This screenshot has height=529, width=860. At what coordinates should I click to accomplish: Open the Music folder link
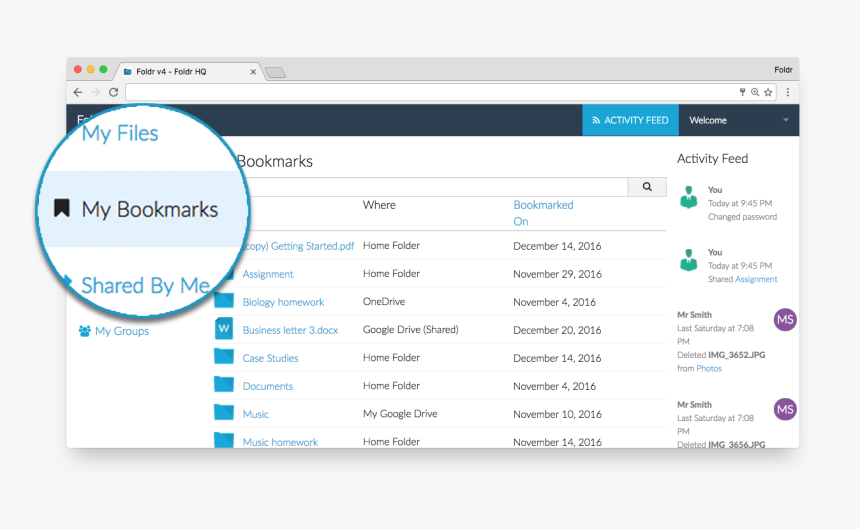256,414
